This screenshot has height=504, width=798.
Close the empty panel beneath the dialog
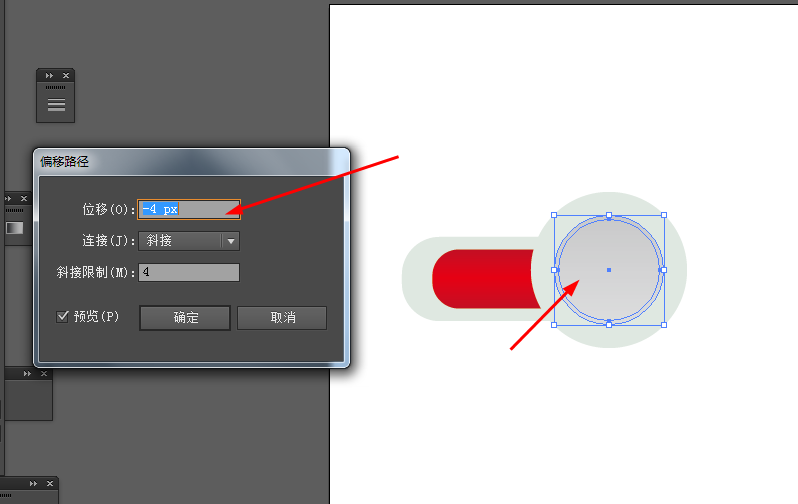(x=44, y=374)
